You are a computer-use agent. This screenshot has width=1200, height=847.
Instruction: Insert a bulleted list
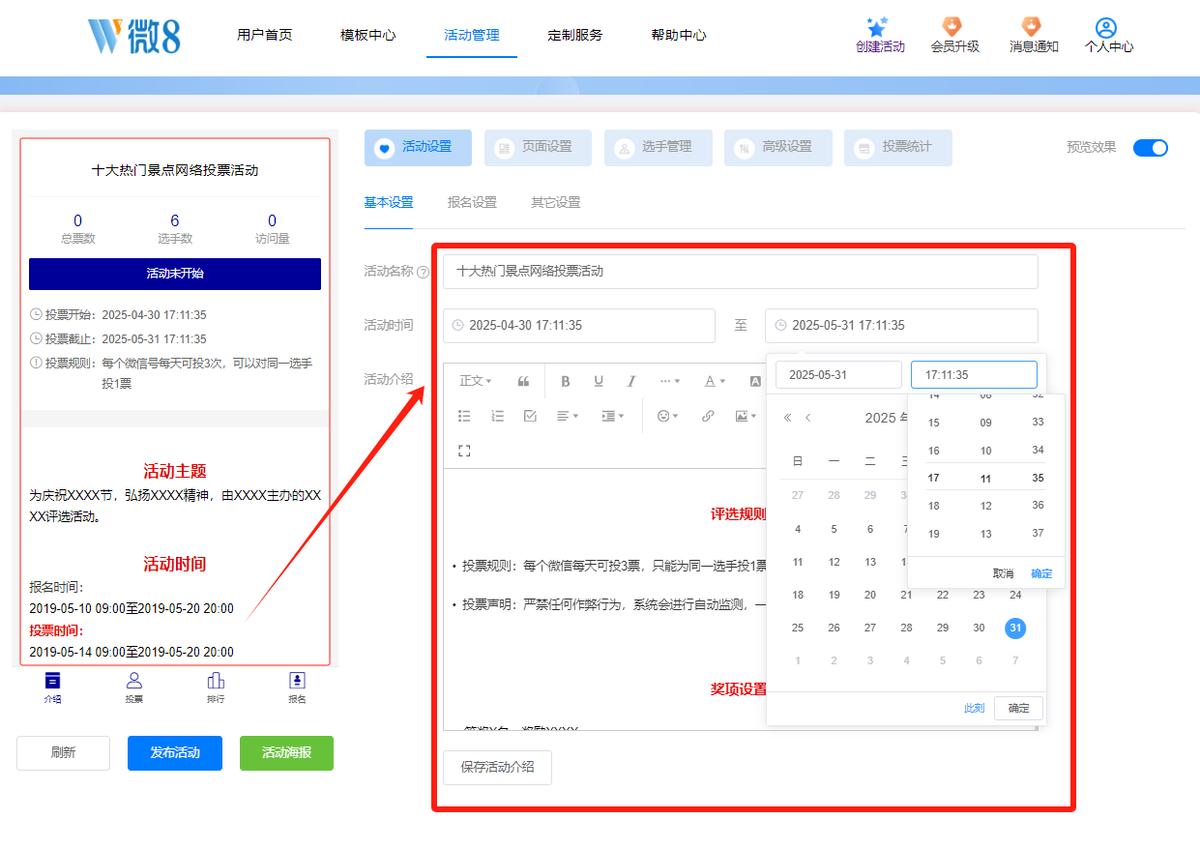click(464, 416)
